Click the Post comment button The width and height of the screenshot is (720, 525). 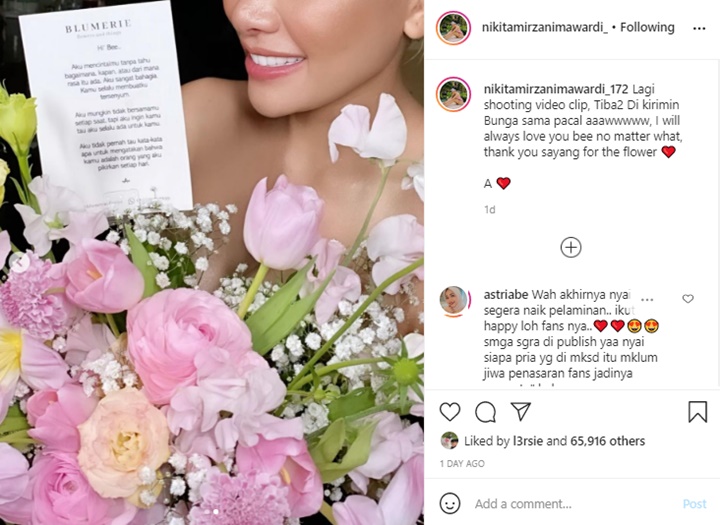(x=694, y=504)
